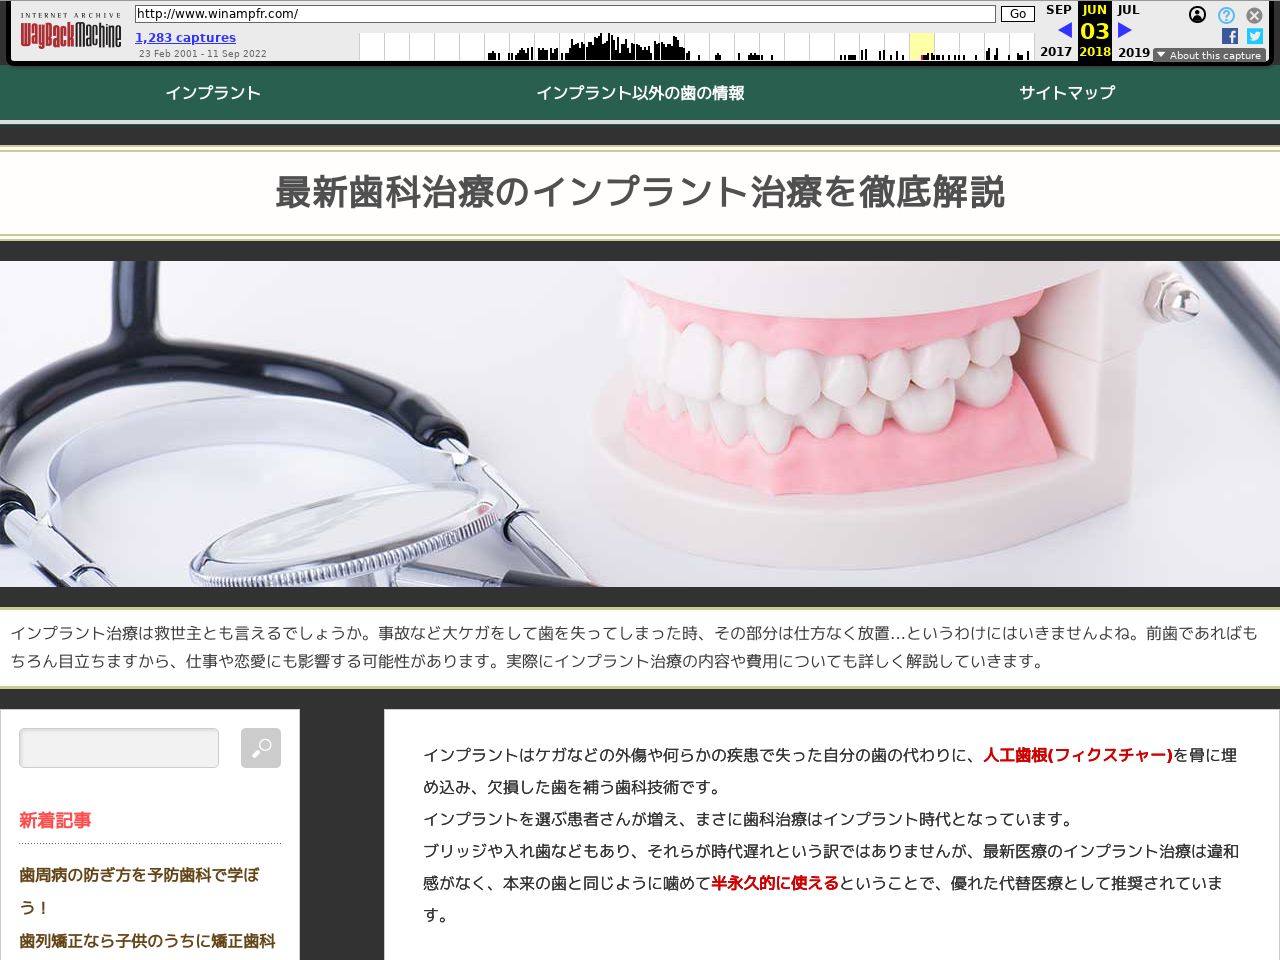
Task: Open the Wayback help question icon
Action: (x=1226, y=15)
